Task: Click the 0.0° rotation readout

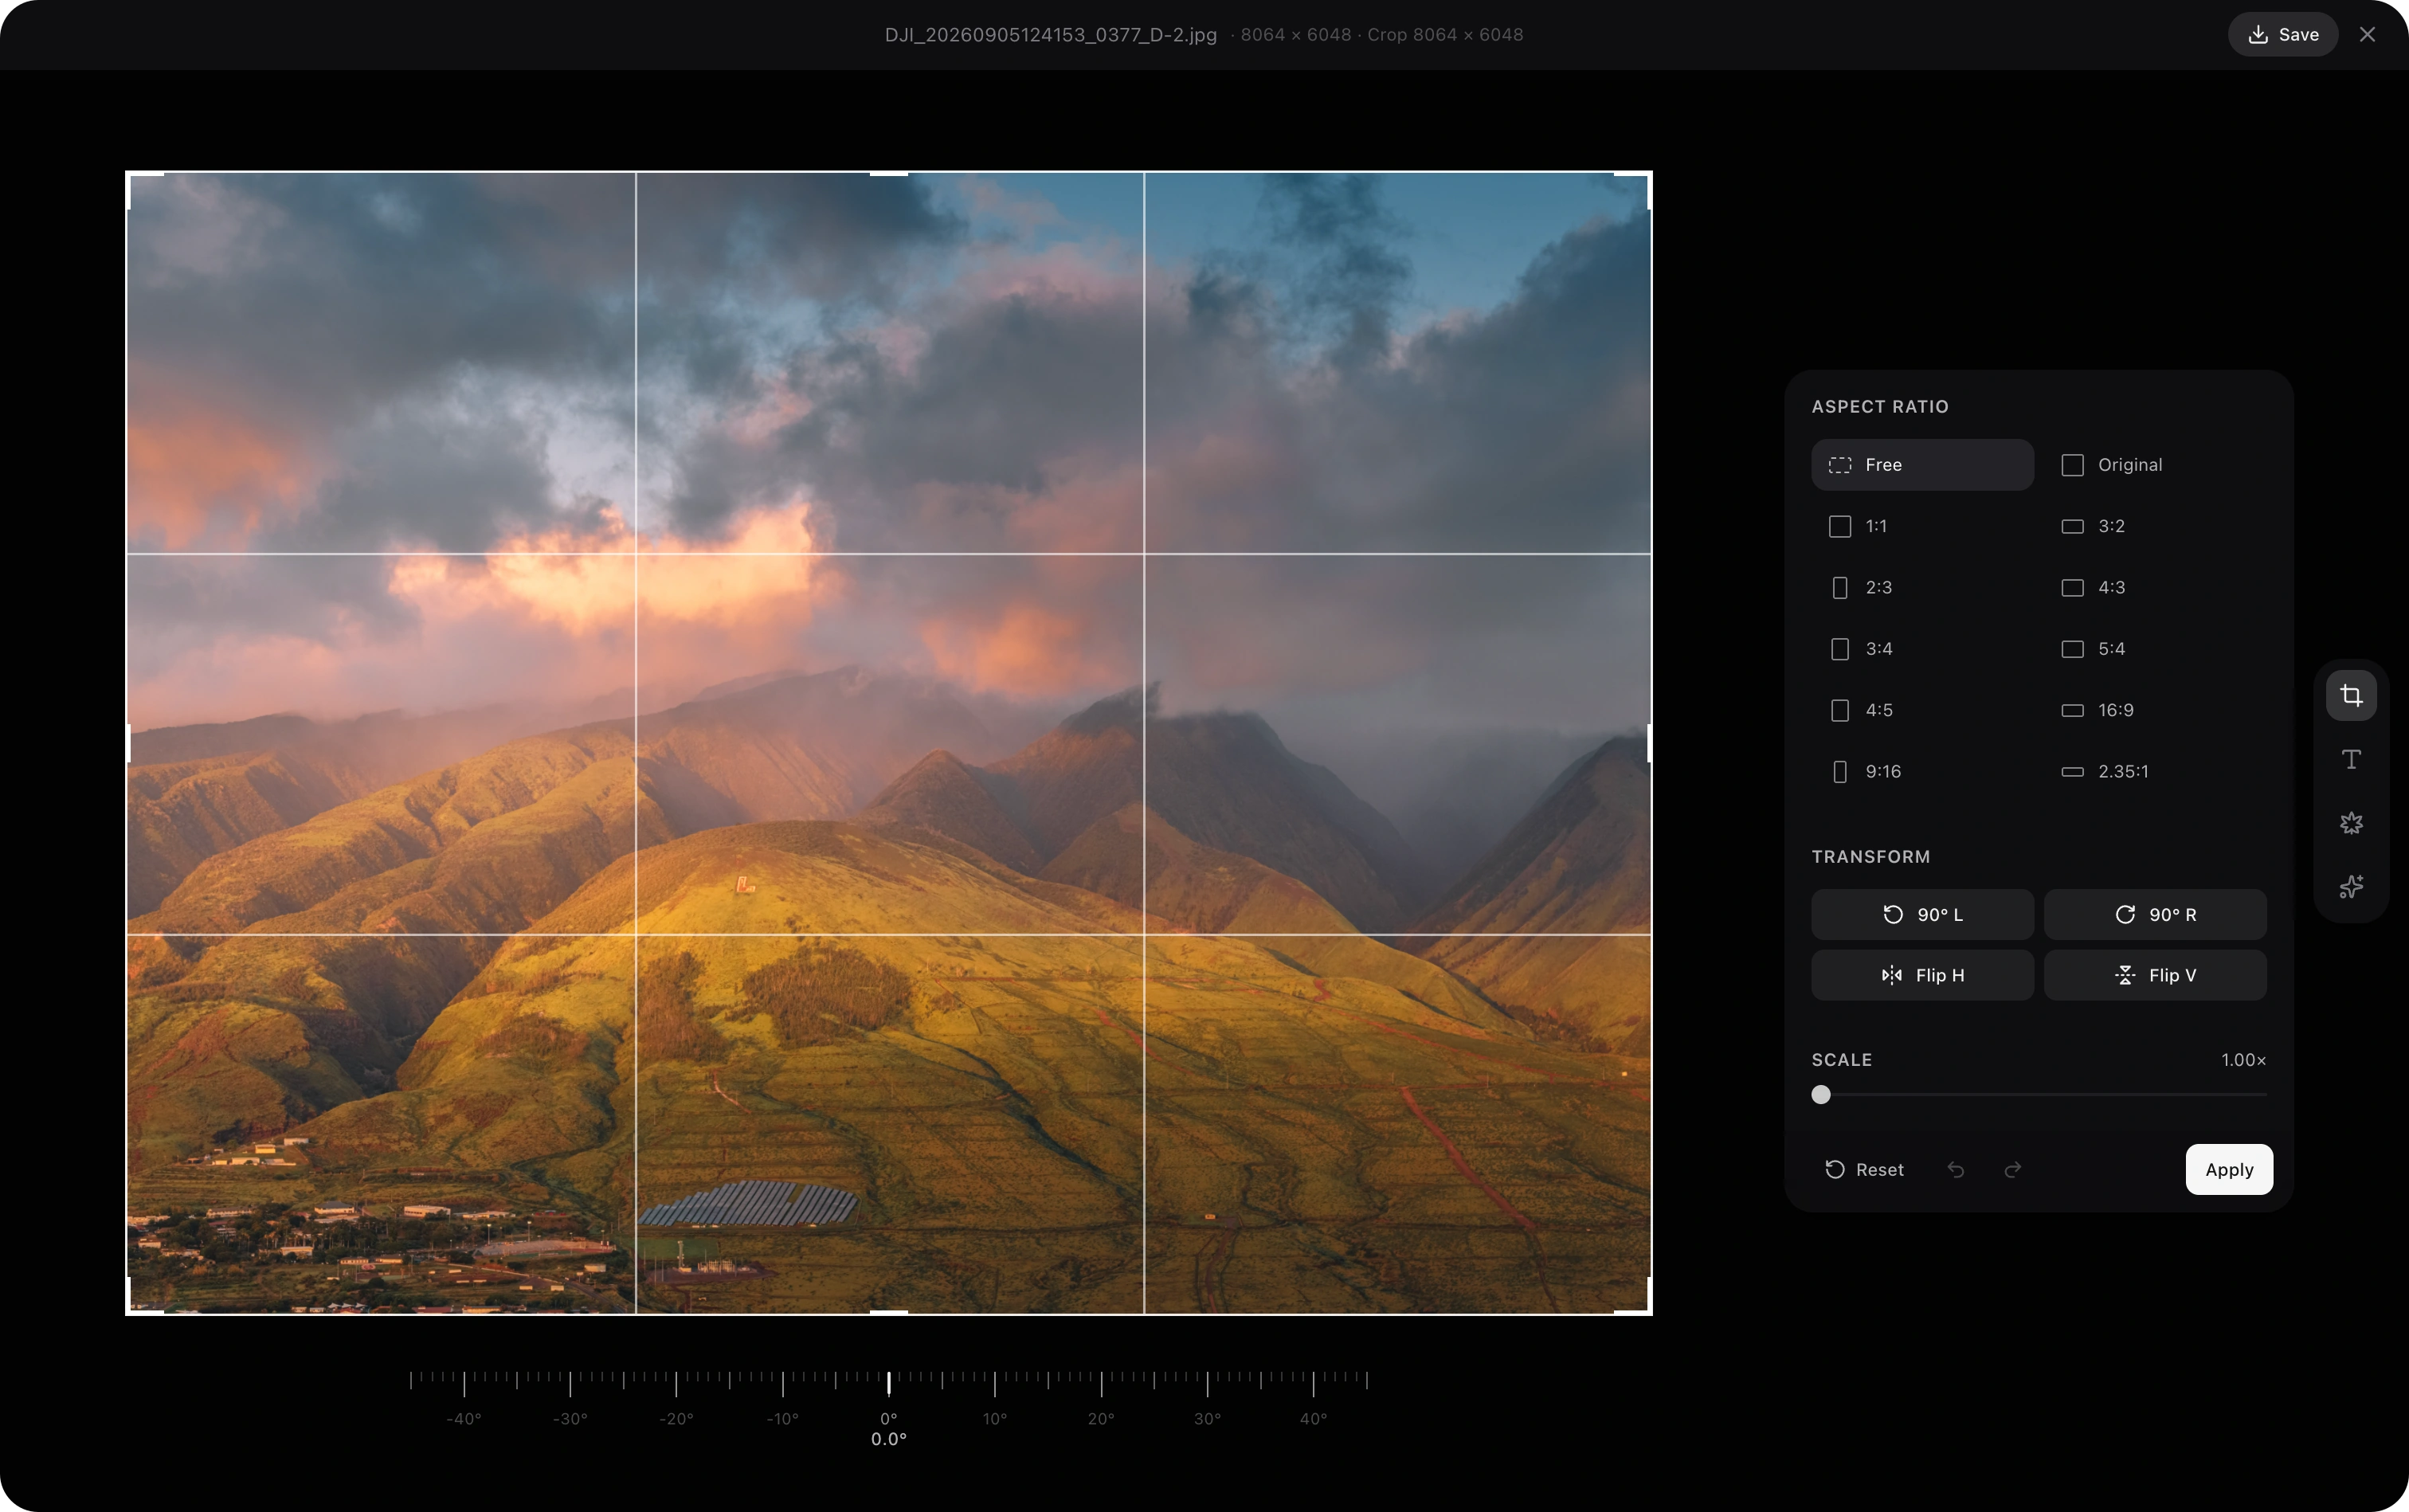Action: point(889,1439)
